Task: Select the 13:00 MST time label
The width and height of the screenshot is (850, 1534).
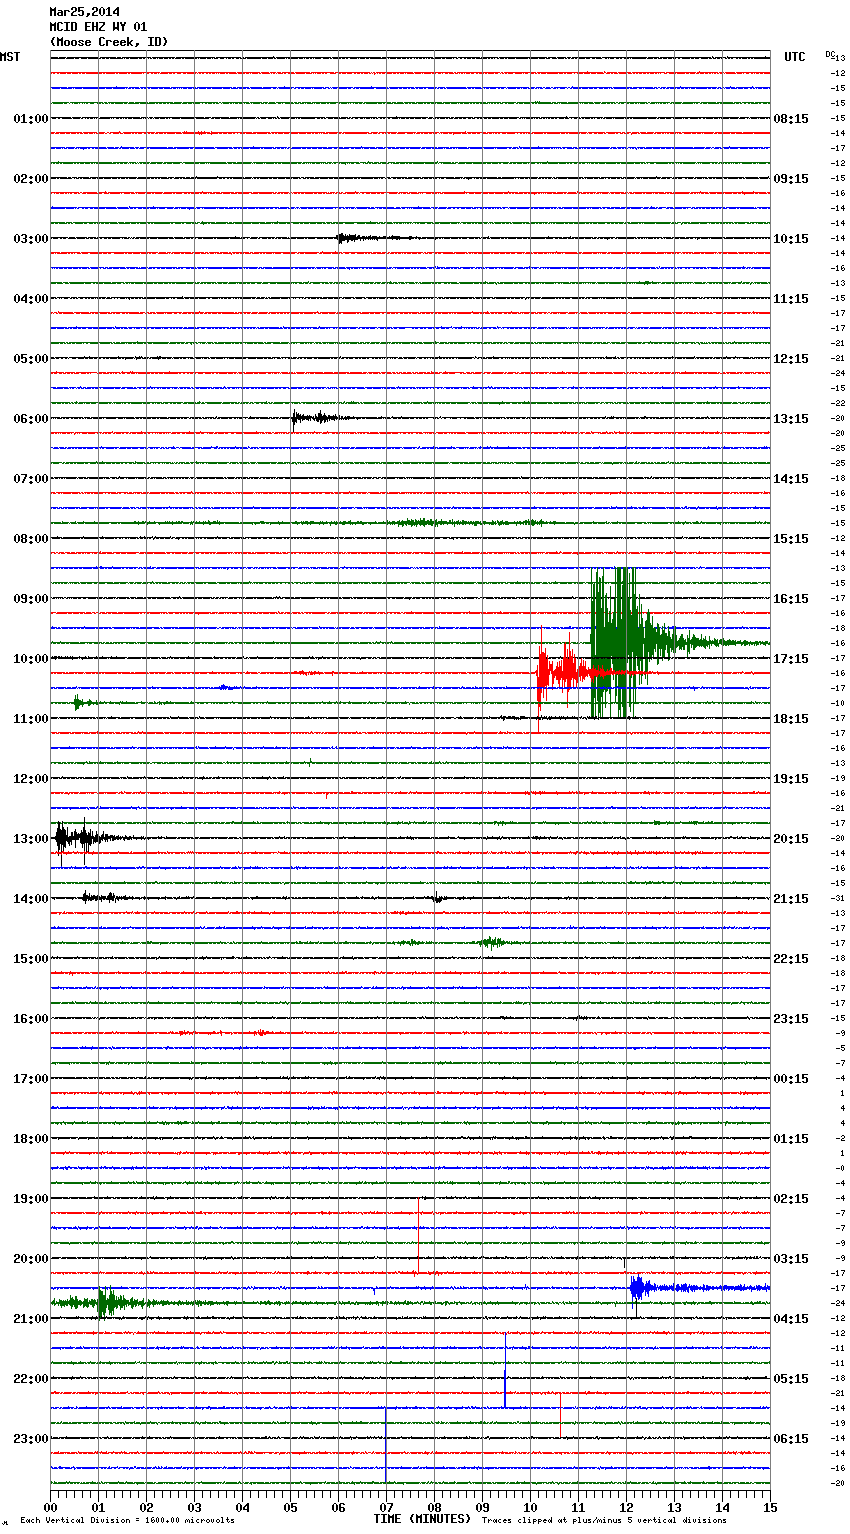Action: [30, 839]
